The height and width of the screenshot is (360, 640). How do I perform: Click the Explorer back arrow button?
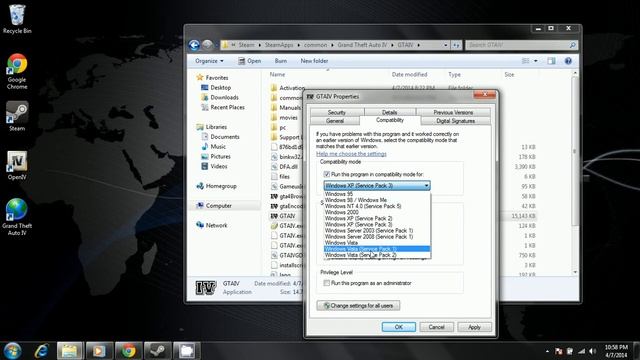point(194,45)
